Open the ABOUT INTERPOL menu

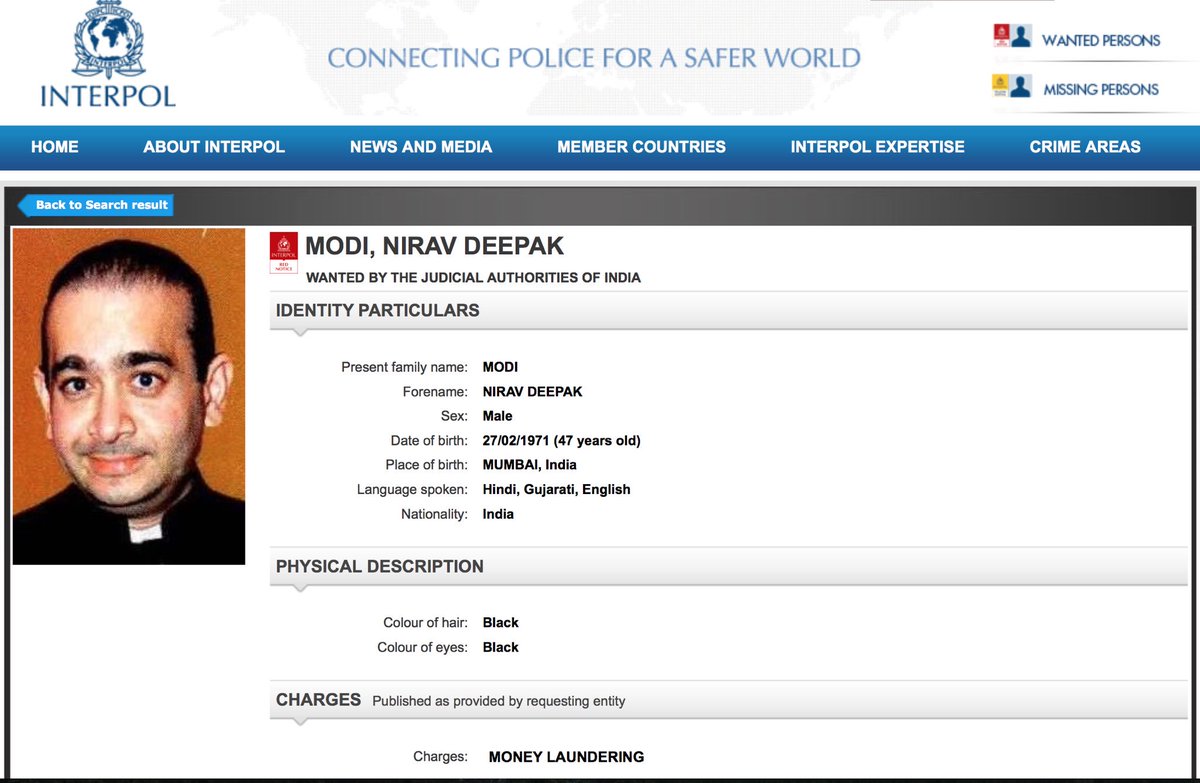point(214,147)
